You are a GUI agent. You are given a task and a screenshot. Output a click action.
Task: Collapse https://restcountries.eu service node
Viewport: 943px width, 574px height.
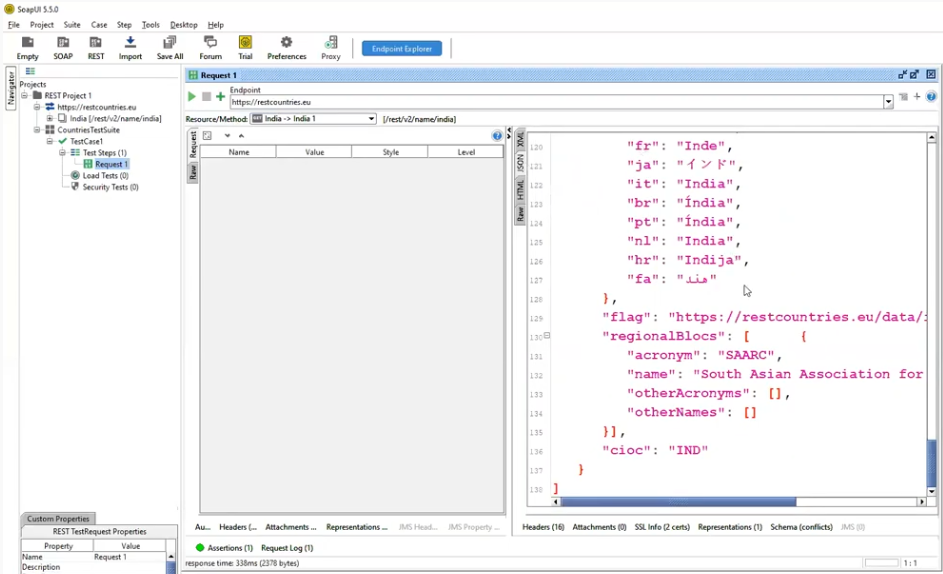(x=37, y=107)
